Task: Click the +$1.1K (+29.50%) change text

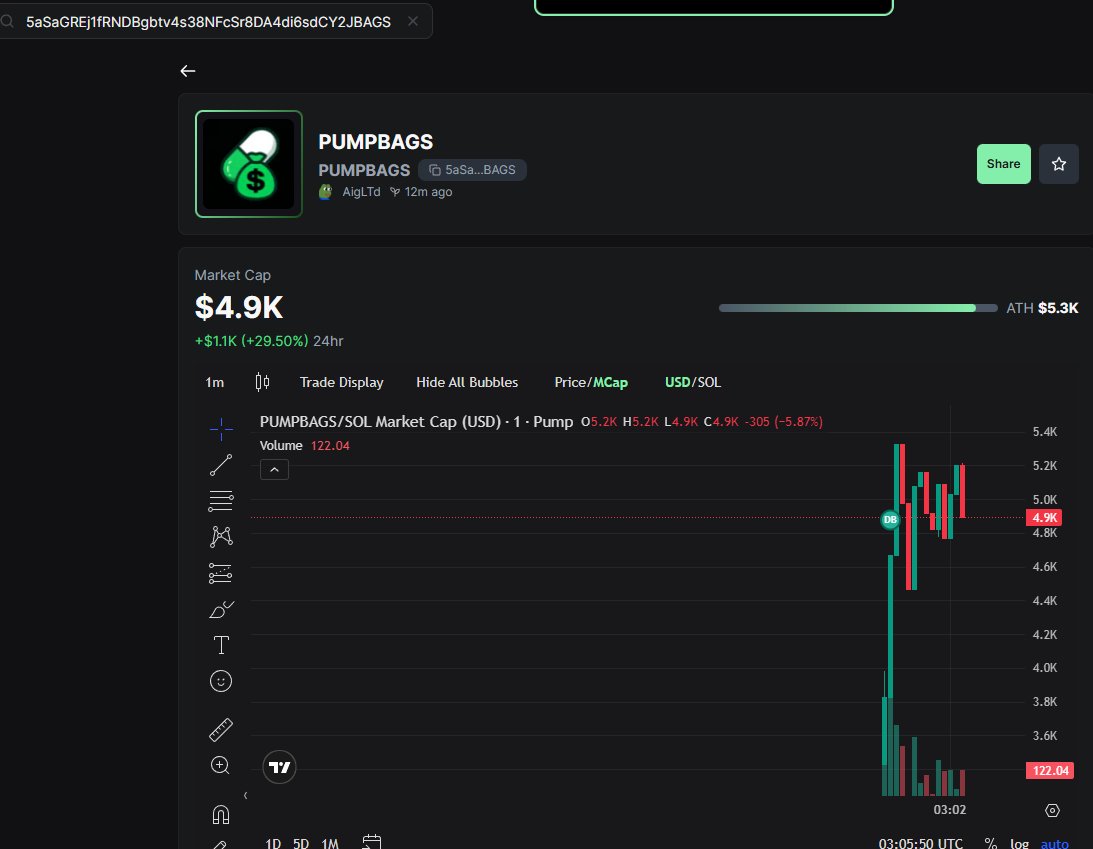Action: pos(251,341)
